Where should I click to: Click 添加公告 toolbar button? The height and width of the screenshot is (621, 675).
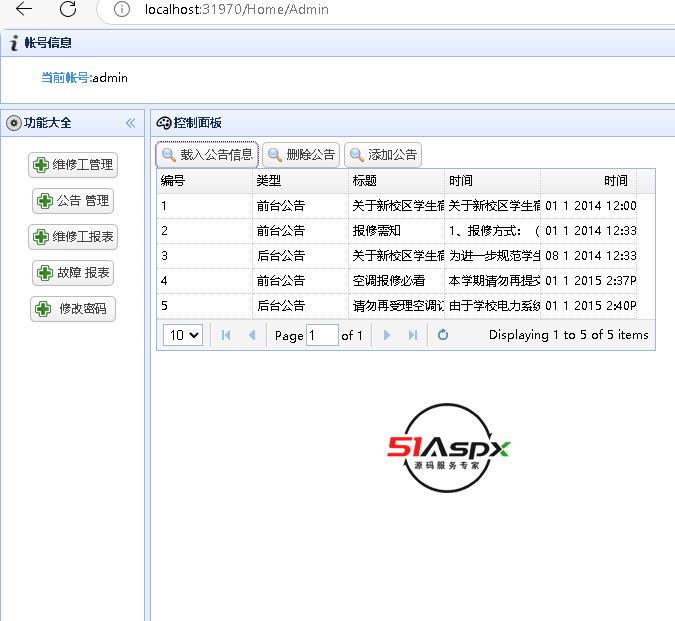(x=383, y=154)
